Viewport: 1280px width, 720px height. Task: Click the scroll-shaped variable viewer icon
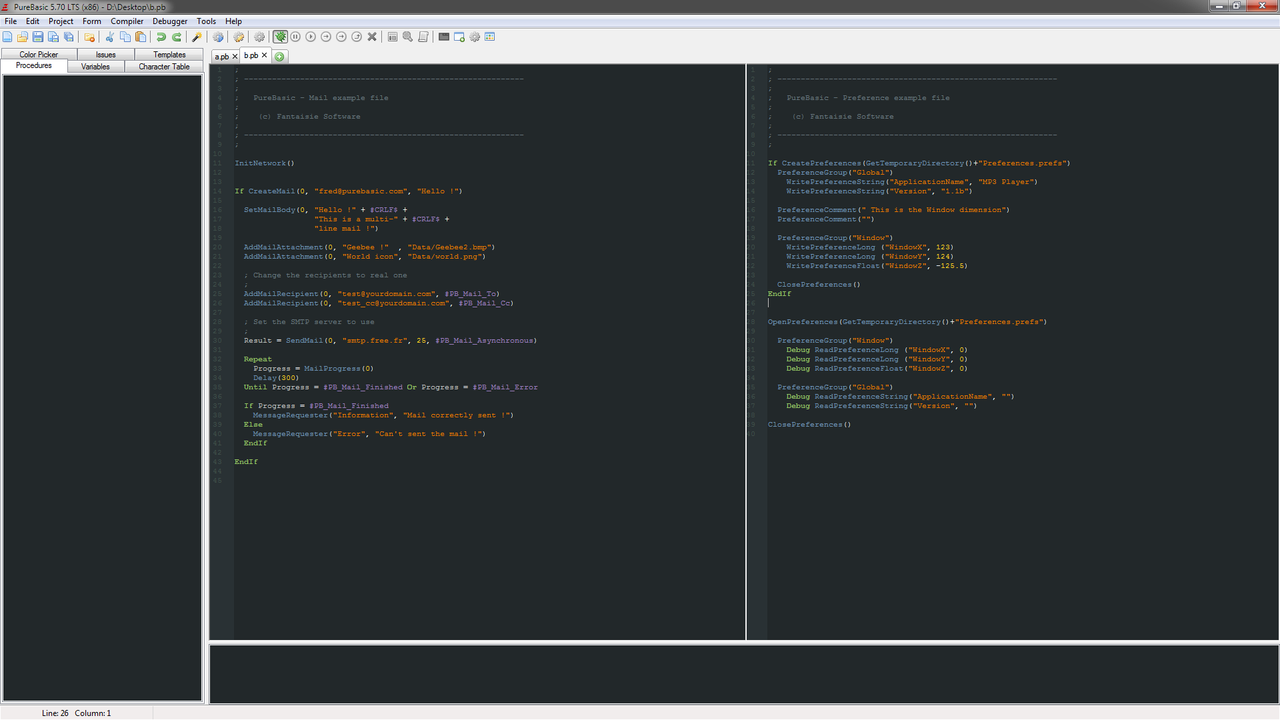click(x=423, y=37)
